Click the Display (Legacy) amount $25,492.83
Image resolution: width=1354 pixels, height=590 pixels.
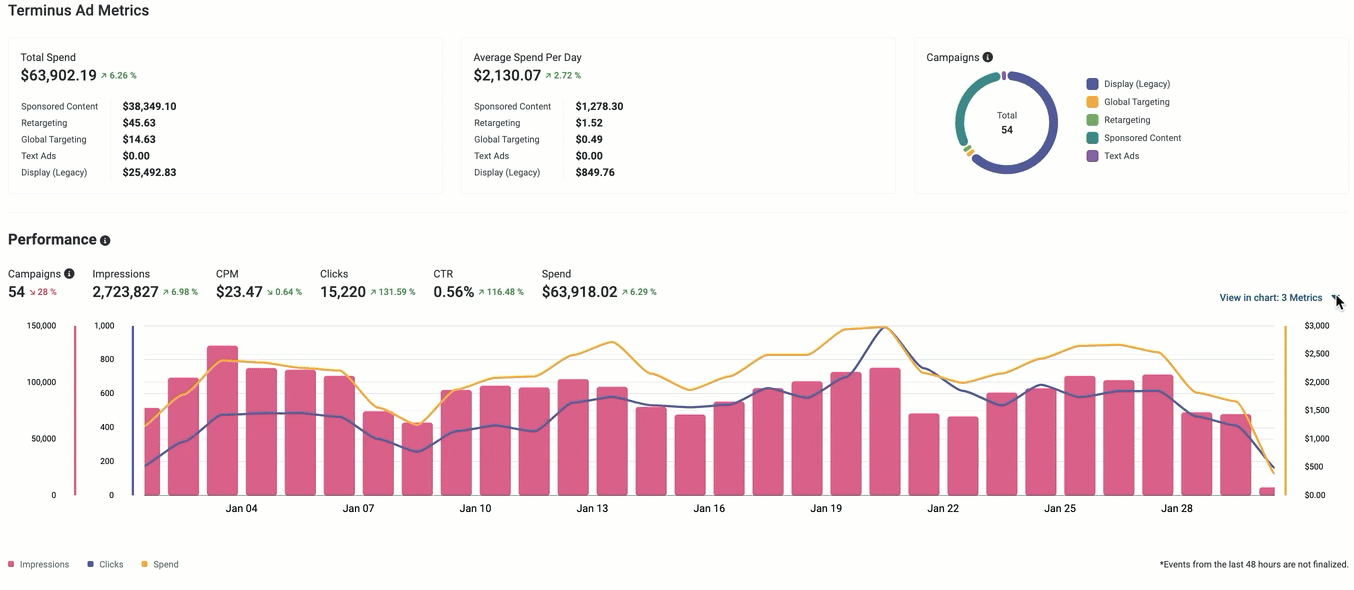click(149, 173)
